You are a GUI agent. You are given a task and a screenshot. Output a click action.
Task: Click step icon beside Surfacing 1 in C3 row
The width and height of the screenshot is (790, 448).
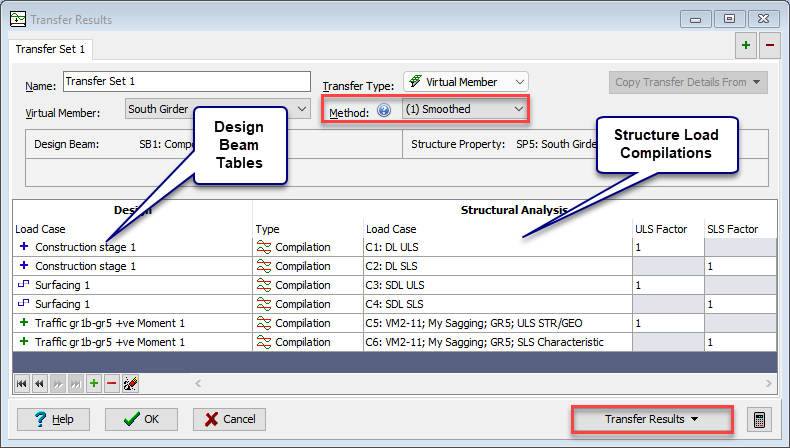pos(24,284)
